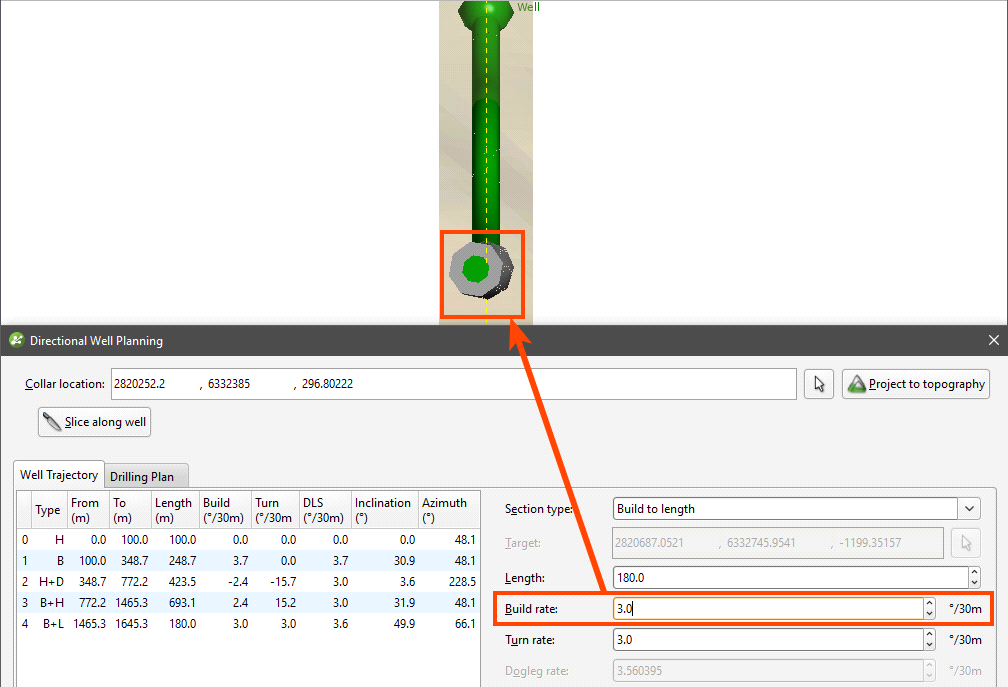Increment Build rate using the up arrow
1008x687 pixels.
pos(930,603)
